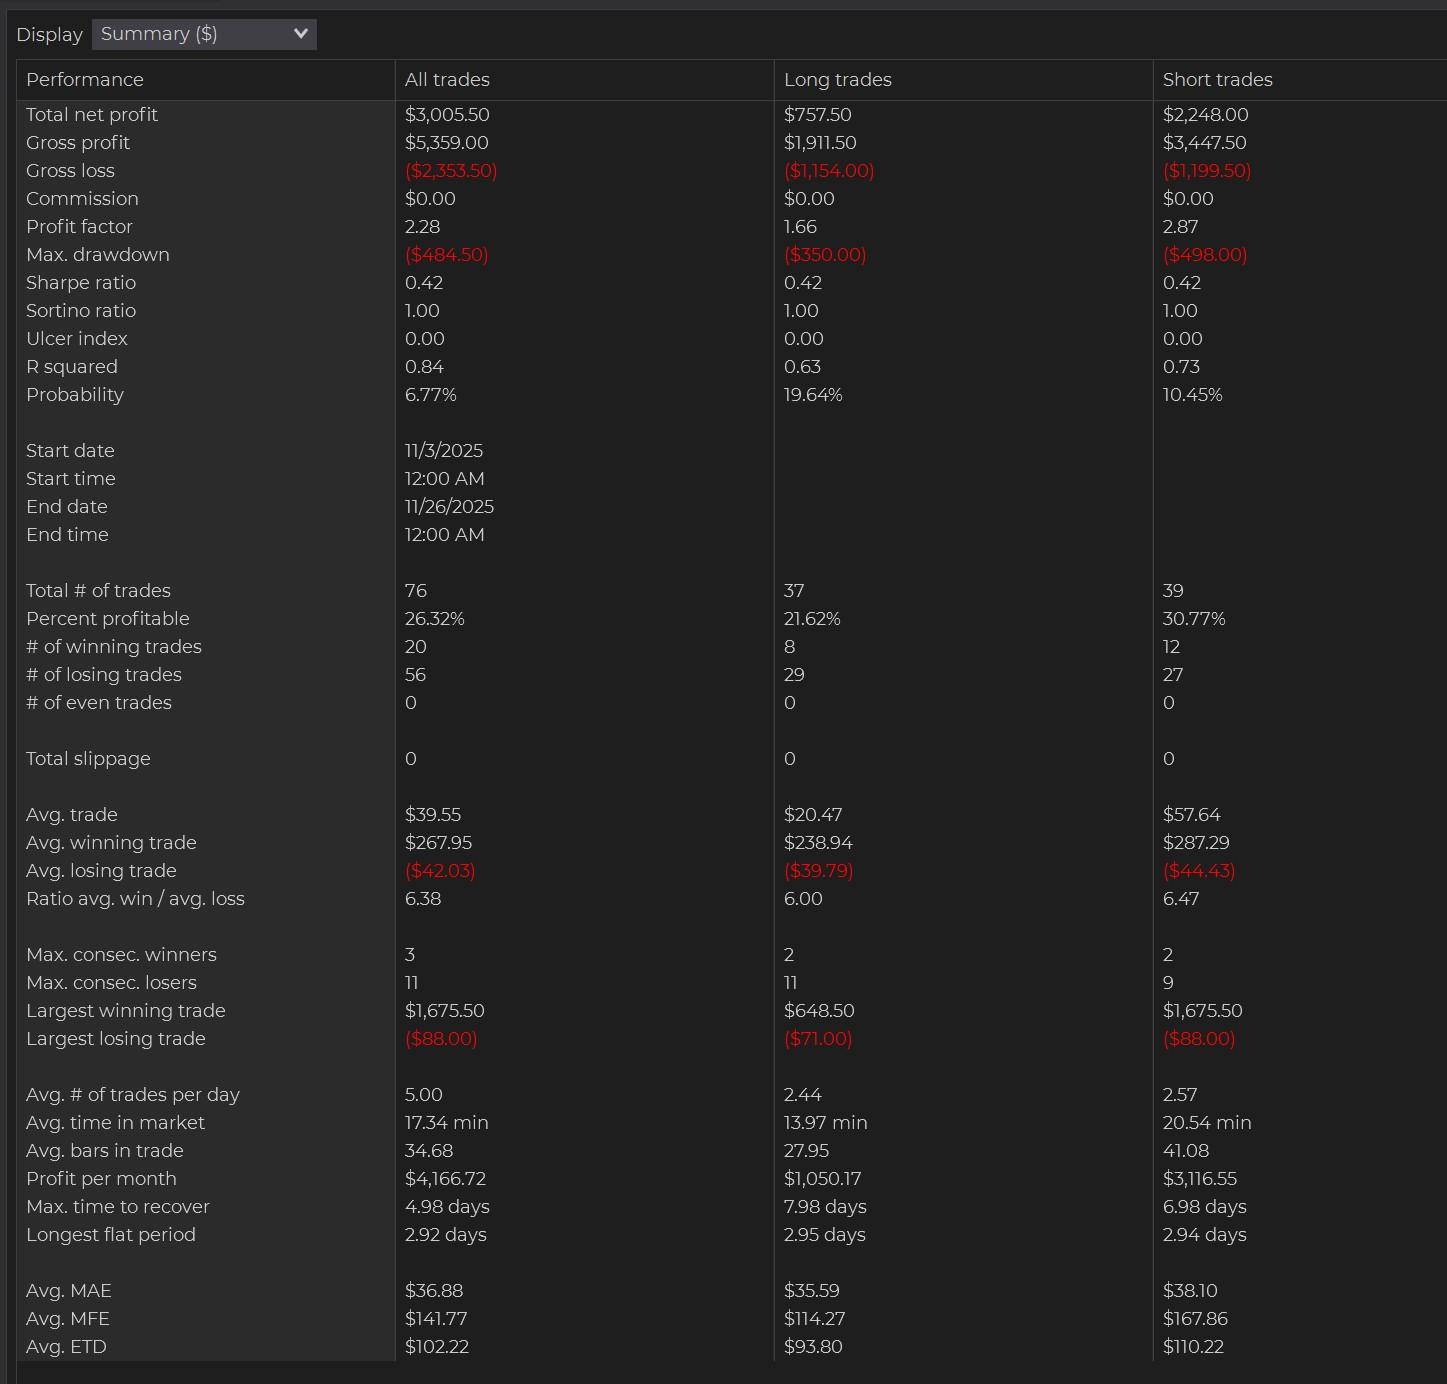The width and height of the screenshot is (1447, 1384).
Task: Click the Percent profitable row label
Action: [x=108, y=619]
